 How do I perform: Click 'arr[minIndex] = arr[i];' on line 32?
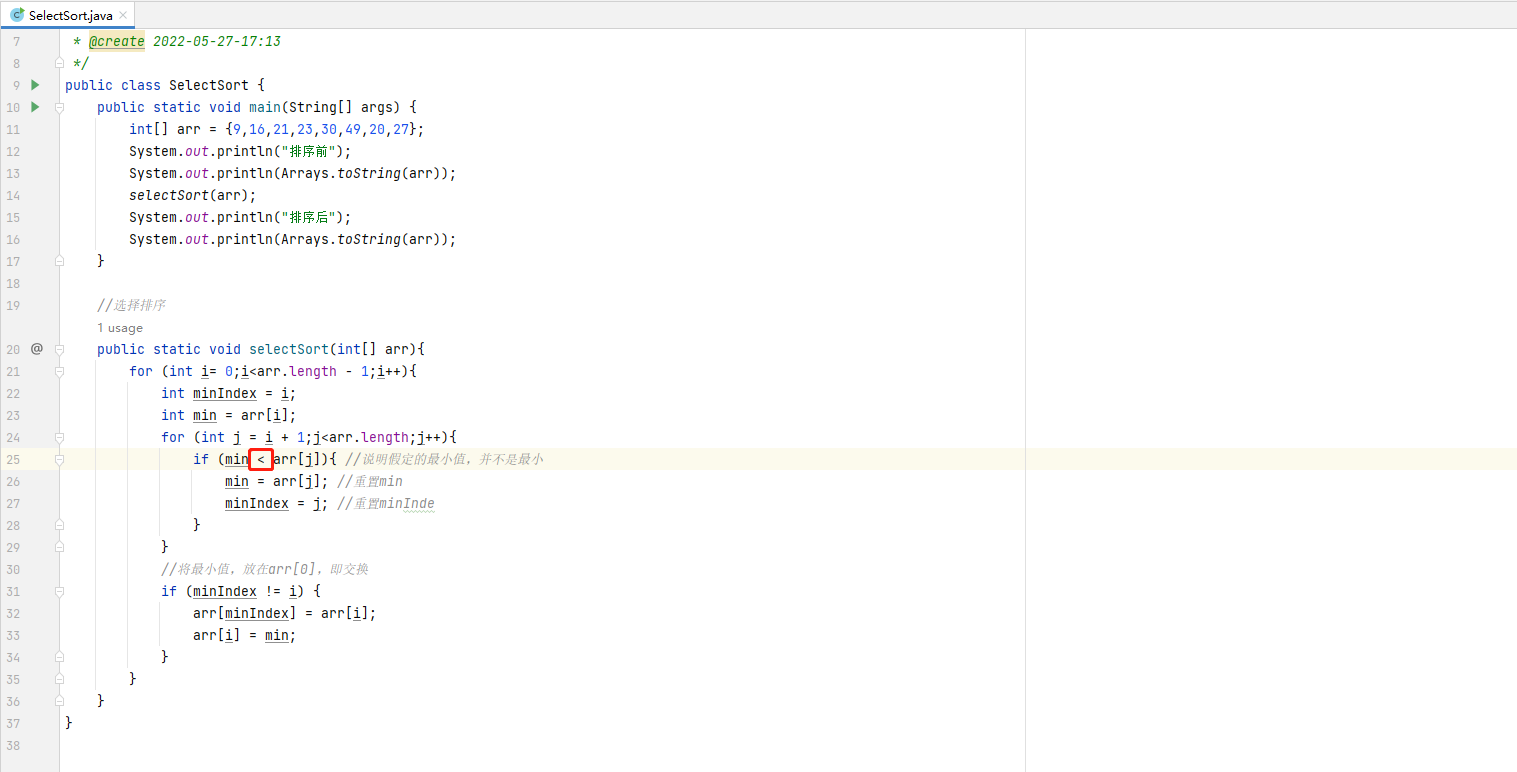pyautogui.click(x=285, y=613)
